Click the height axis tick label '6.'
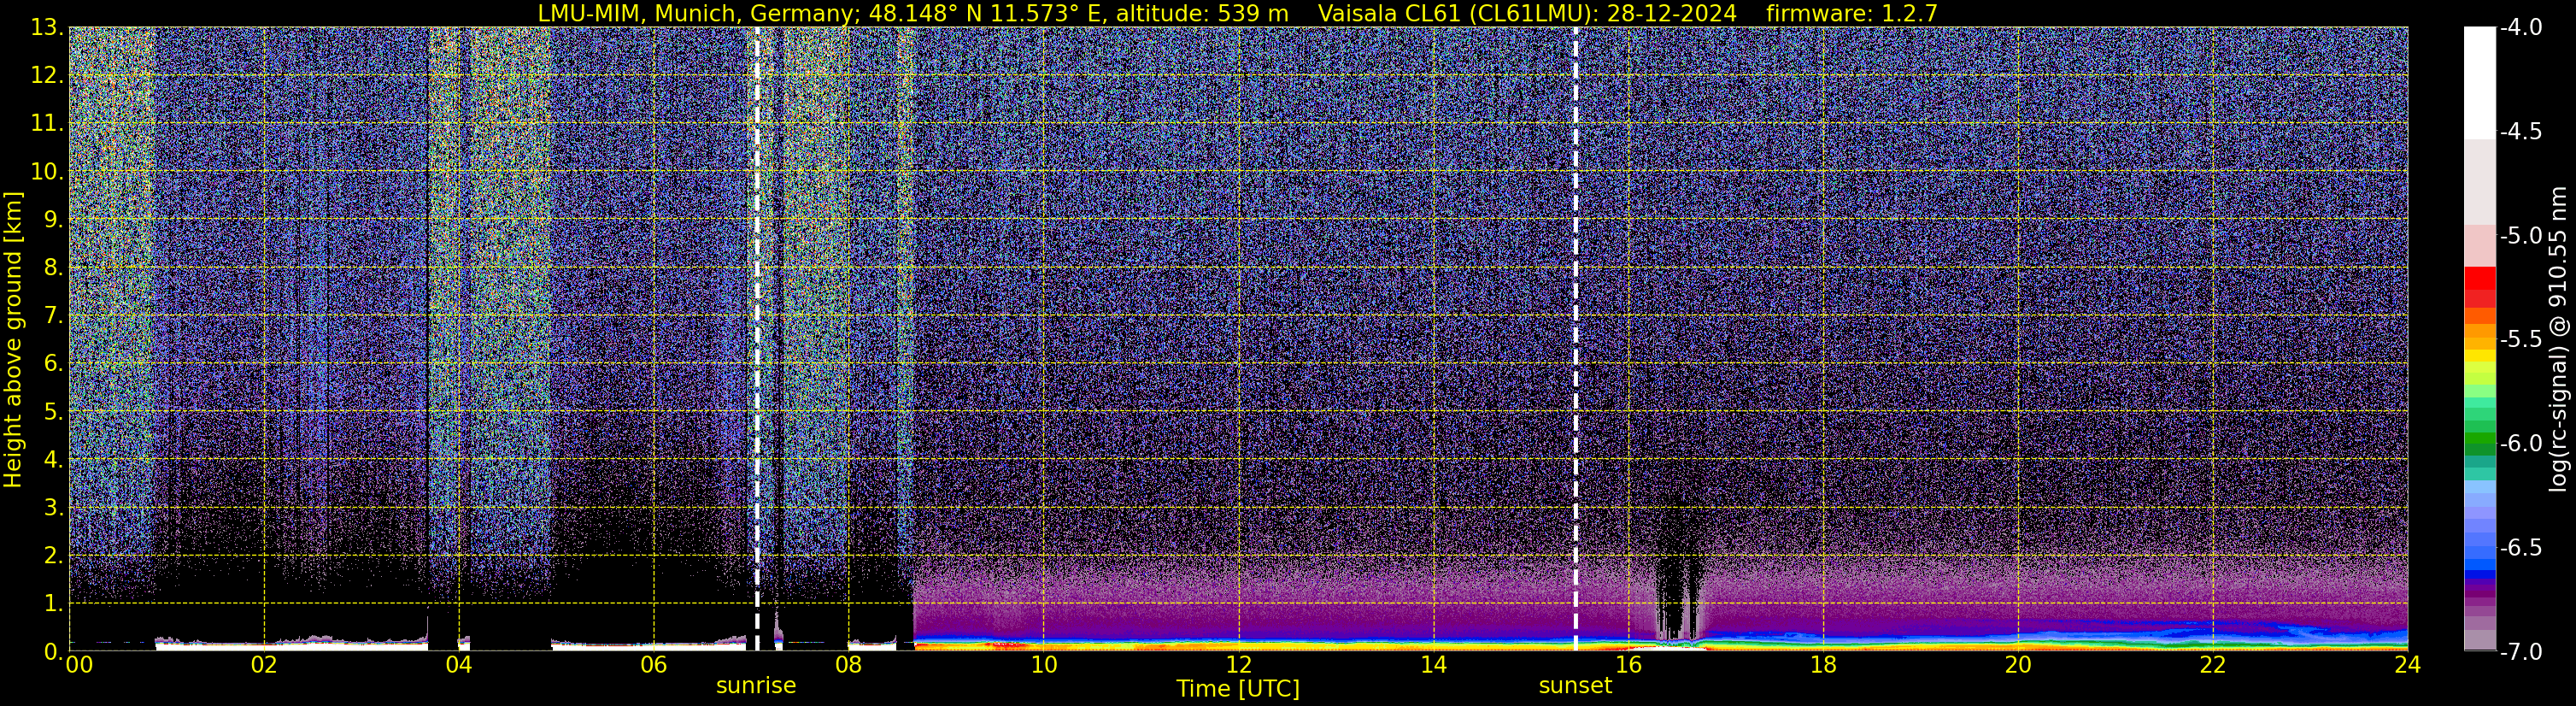This screenshot has width=2576, height=706. coord(54,364)
